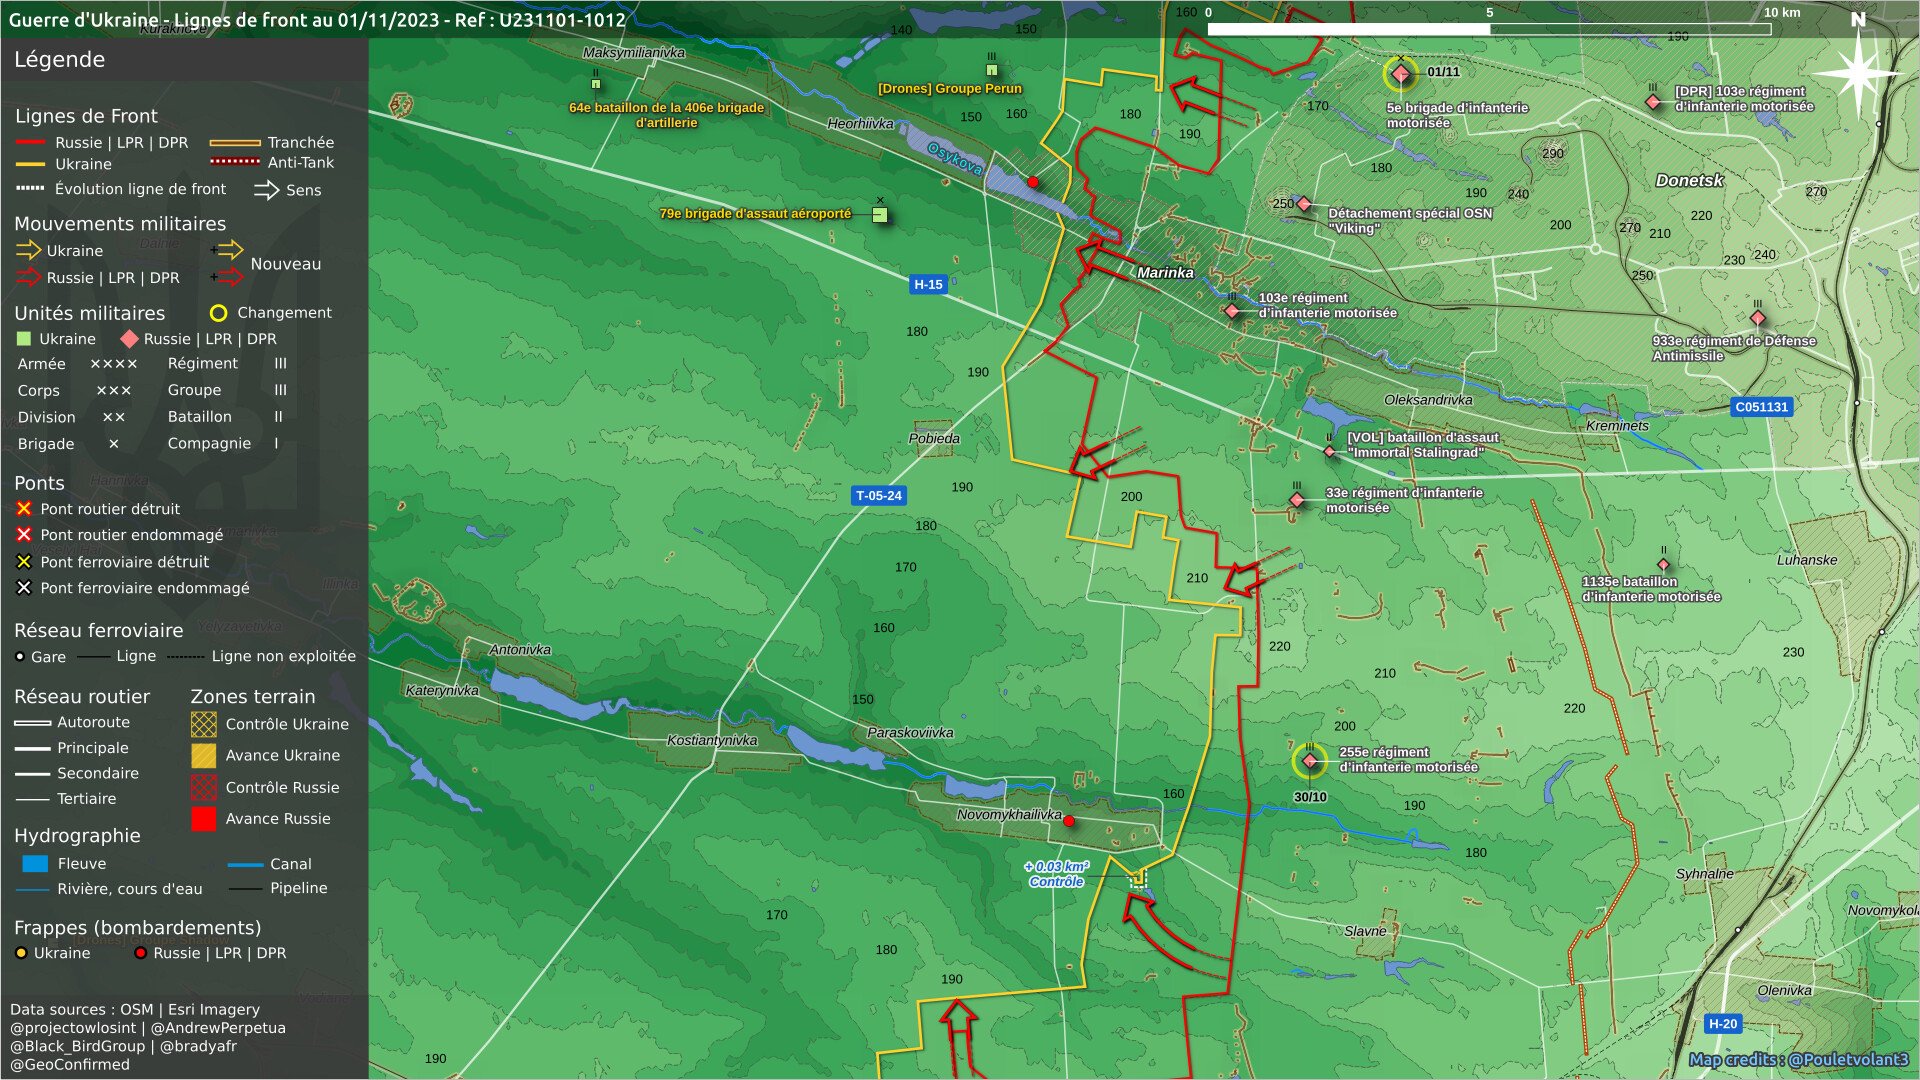
Task: Click the Contrôle Russie hatched swatch
Action: click(x=204, y=787)
